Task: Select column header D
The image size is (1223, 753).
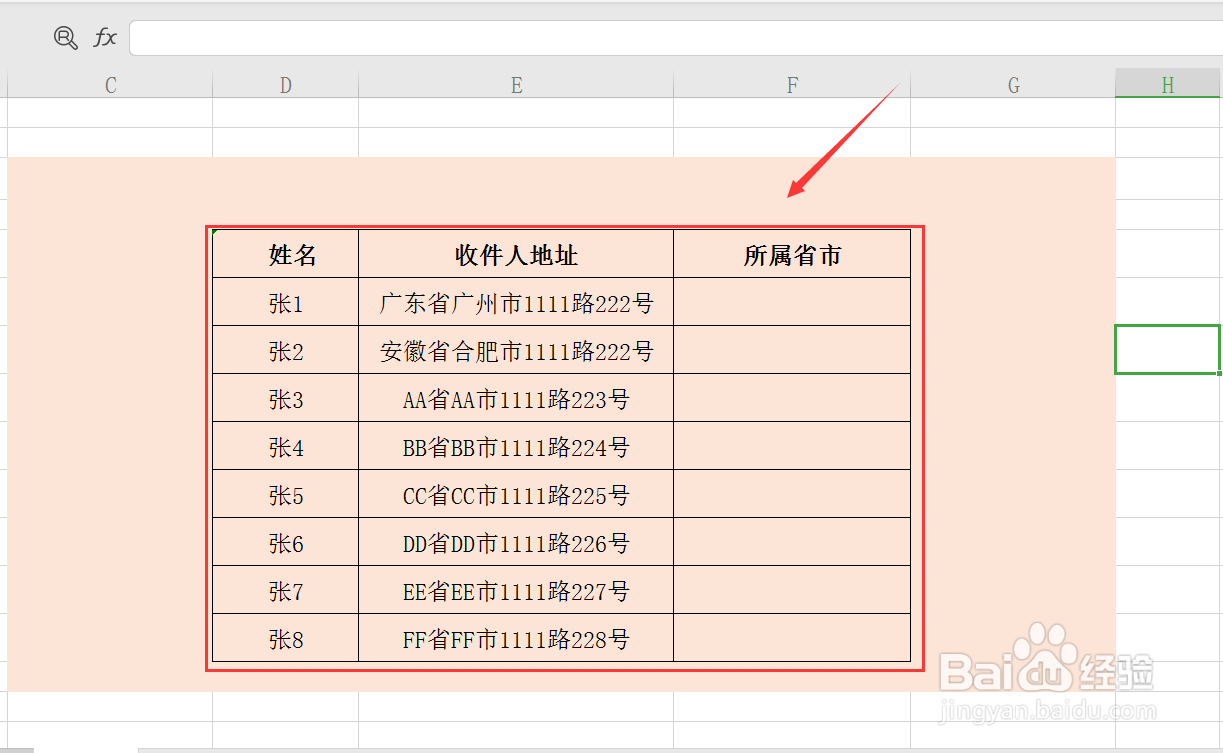Action: click(285, 85)
